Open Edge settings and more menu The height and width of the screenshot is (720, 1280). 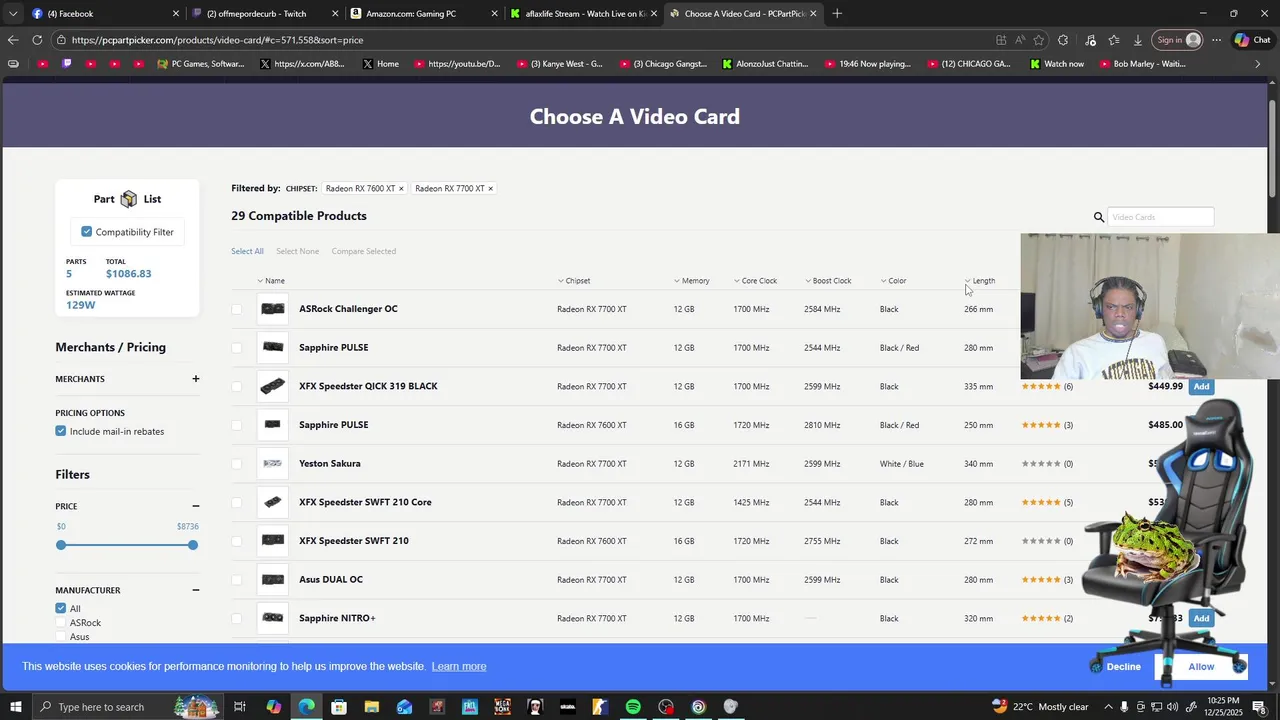1216,40
